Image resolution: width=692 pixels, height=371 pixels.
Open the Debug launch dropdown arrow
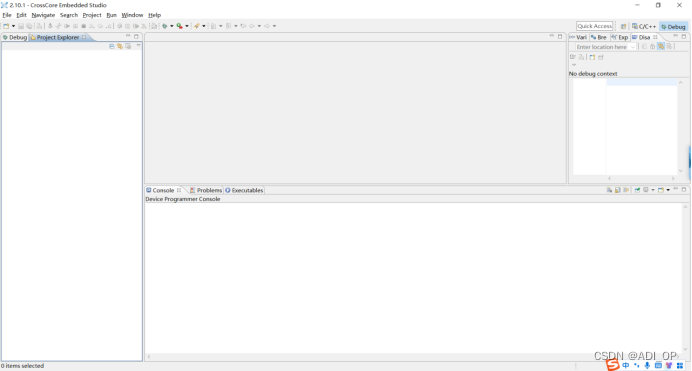pyautogui.click(x=172, y=26)
